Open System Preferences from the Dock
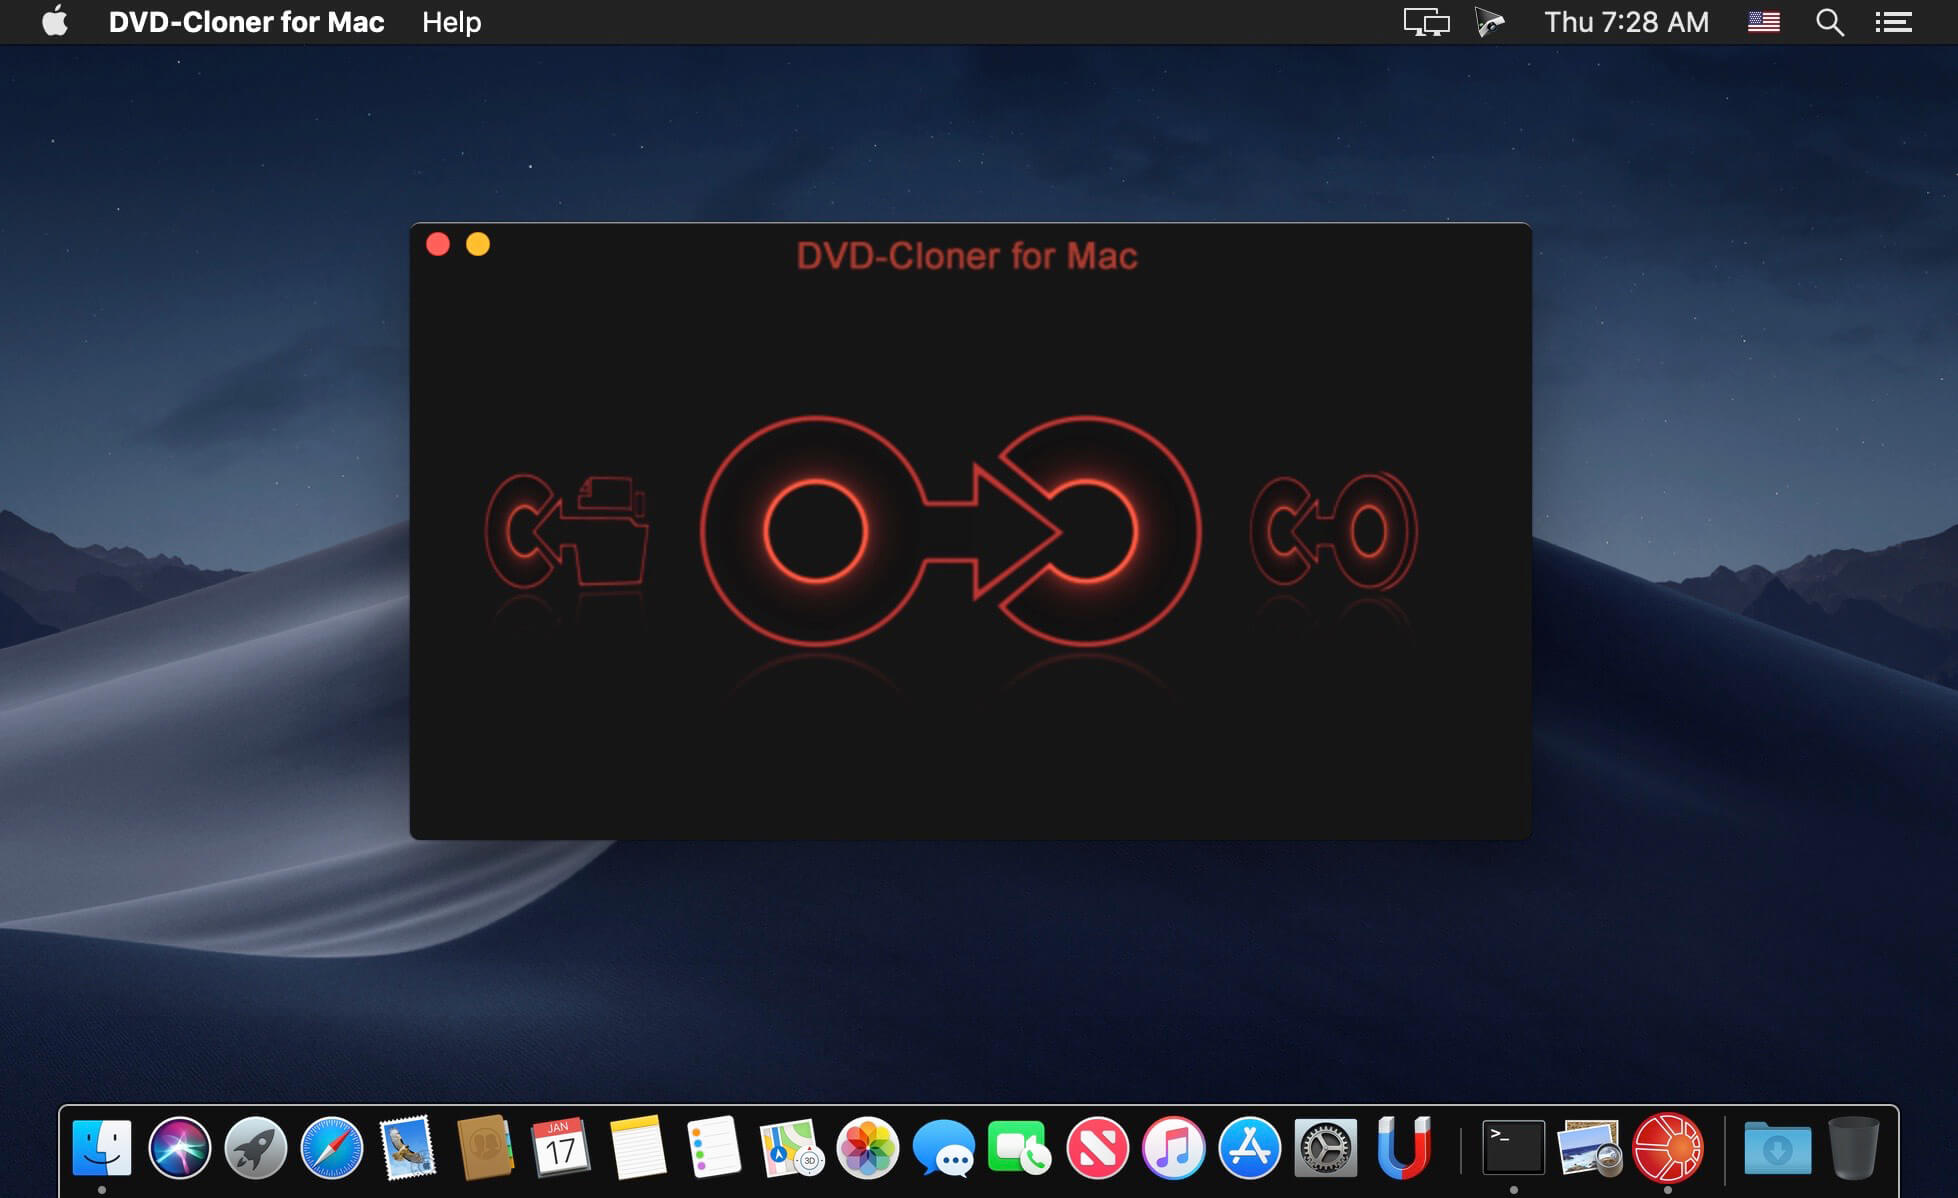Viewport: 1958px width, 1198px height. (x=1326, y=1148)
